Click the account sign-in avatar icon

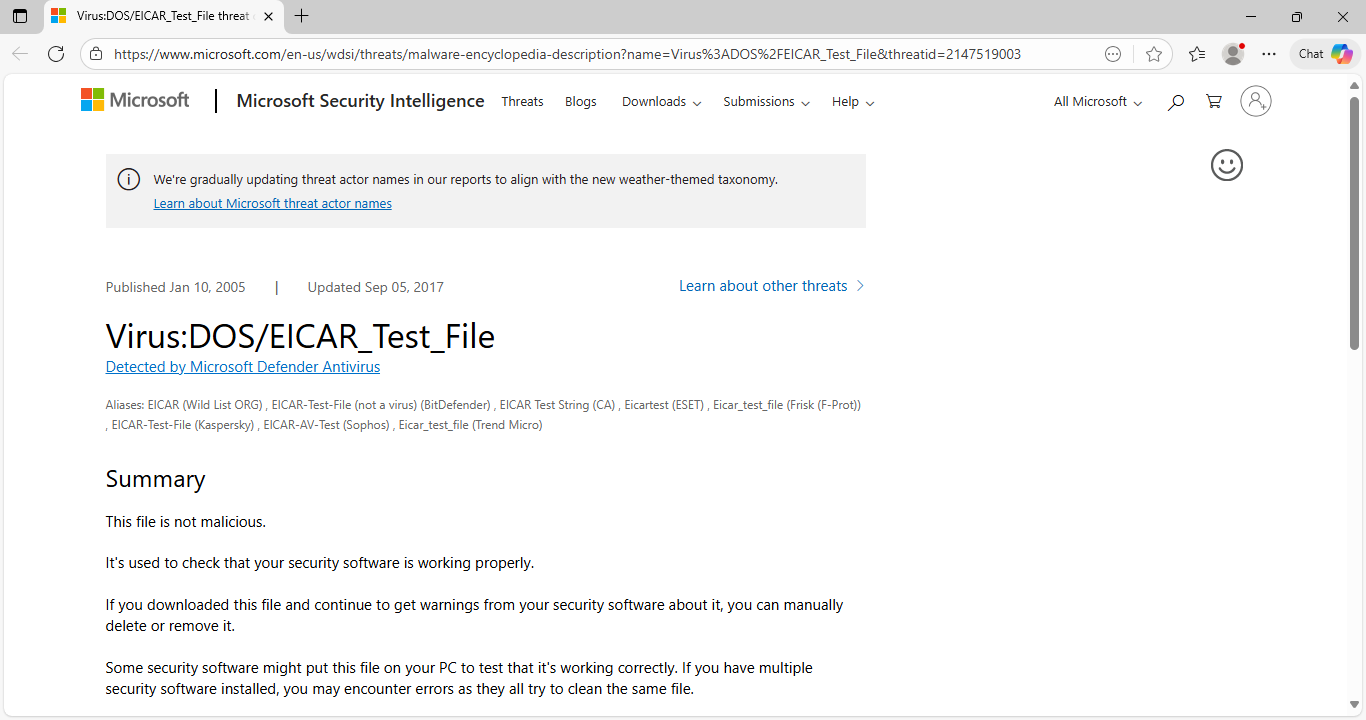(1255, 101)
